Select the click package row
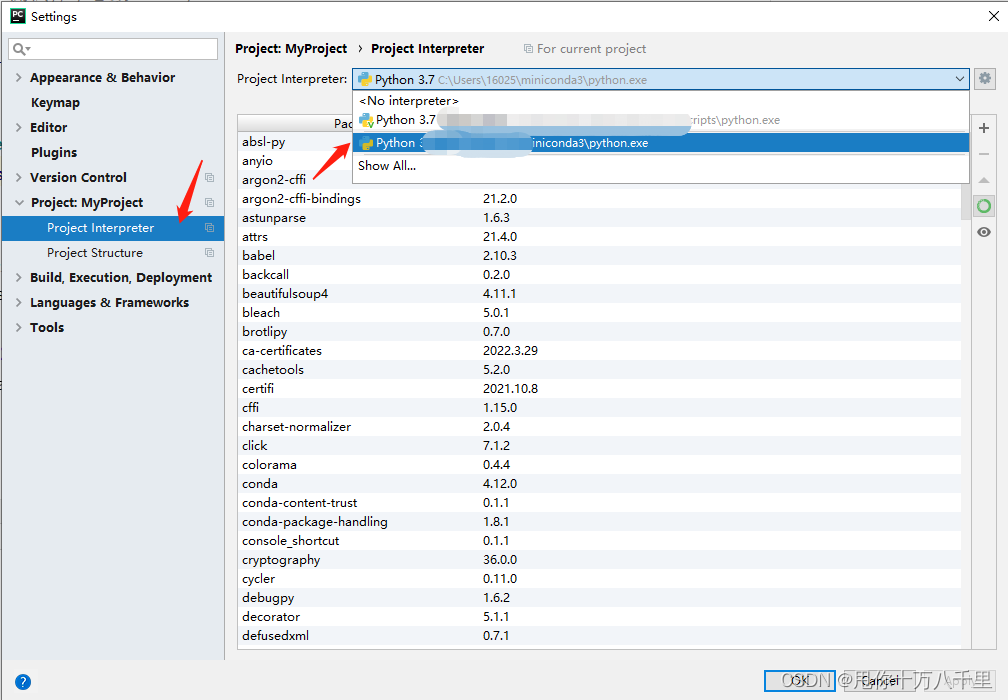 pyautogui.click(x=599, y=445)
